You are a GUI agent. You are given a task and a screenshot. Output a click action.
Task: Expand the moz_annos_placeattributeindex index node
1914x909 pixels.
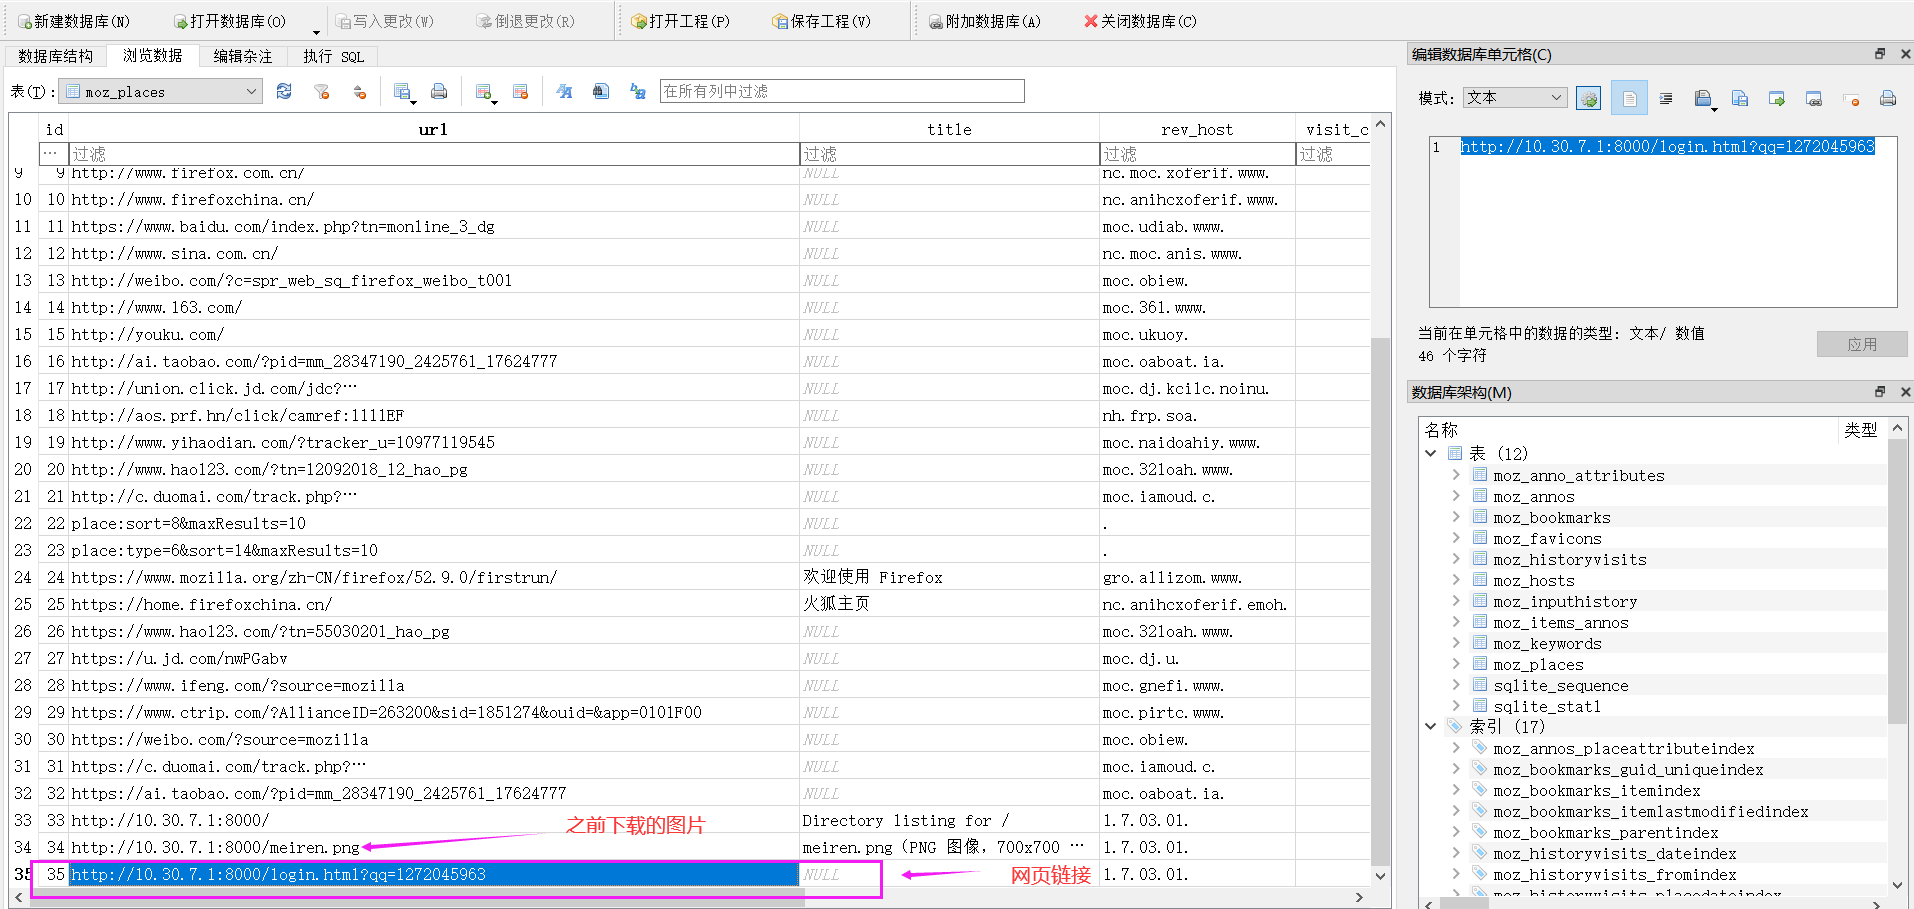coord(1456,748)
